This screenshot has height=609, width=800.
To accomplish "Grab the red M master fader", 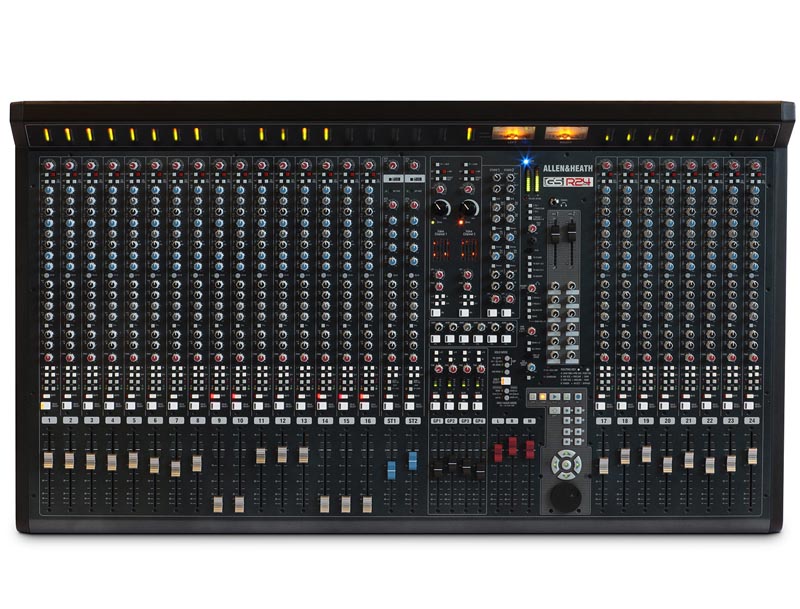I will tap(530, 450).
